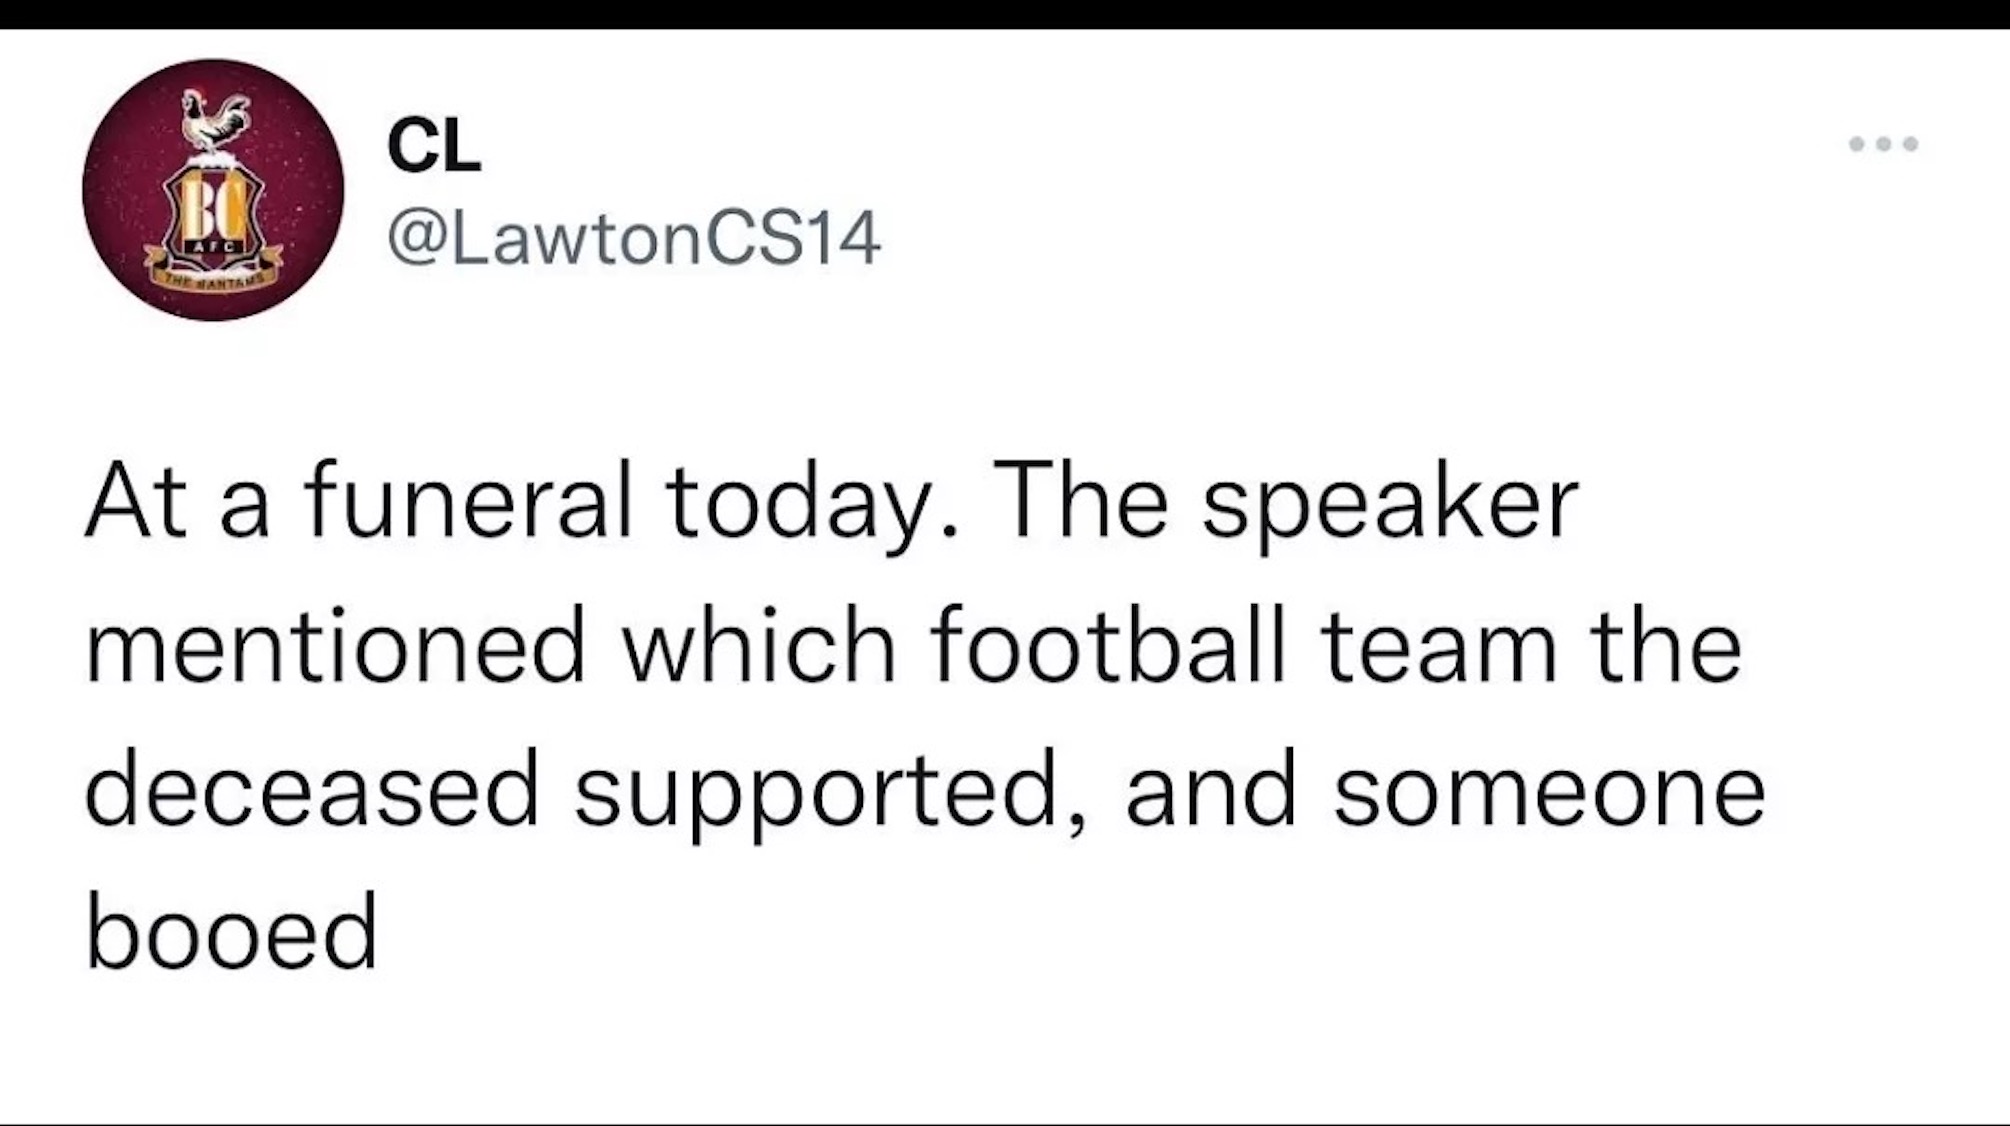Click the word "booed" in the tweet
2010x1126 pixels.
232,933
